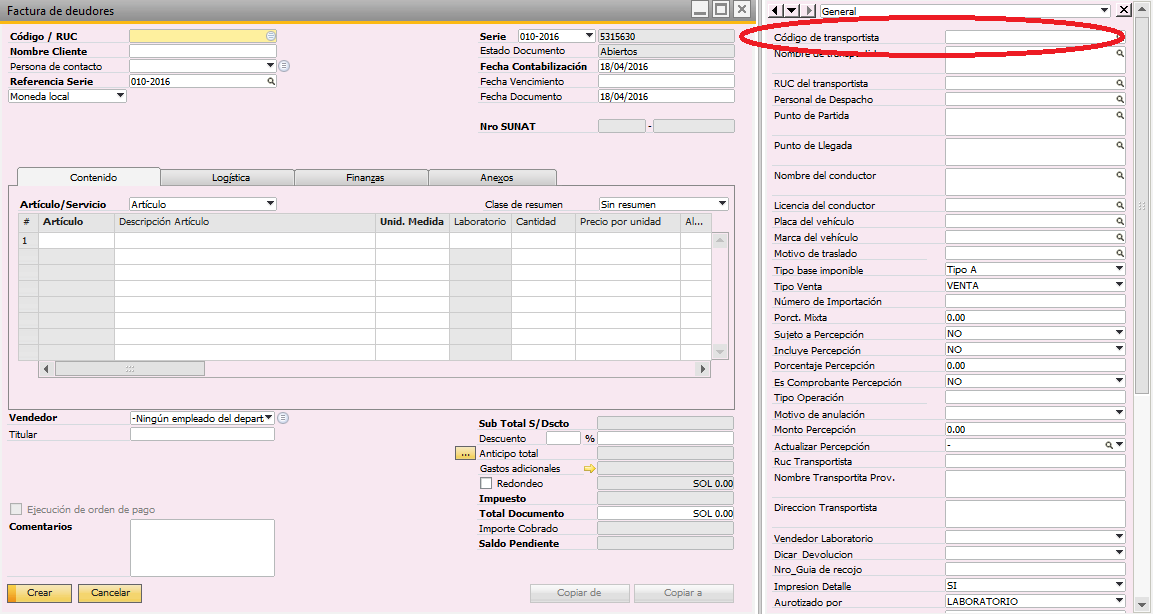Switch to the Finanzas tab
This screenshot has width=1155, height=614.
coord(362,177)
